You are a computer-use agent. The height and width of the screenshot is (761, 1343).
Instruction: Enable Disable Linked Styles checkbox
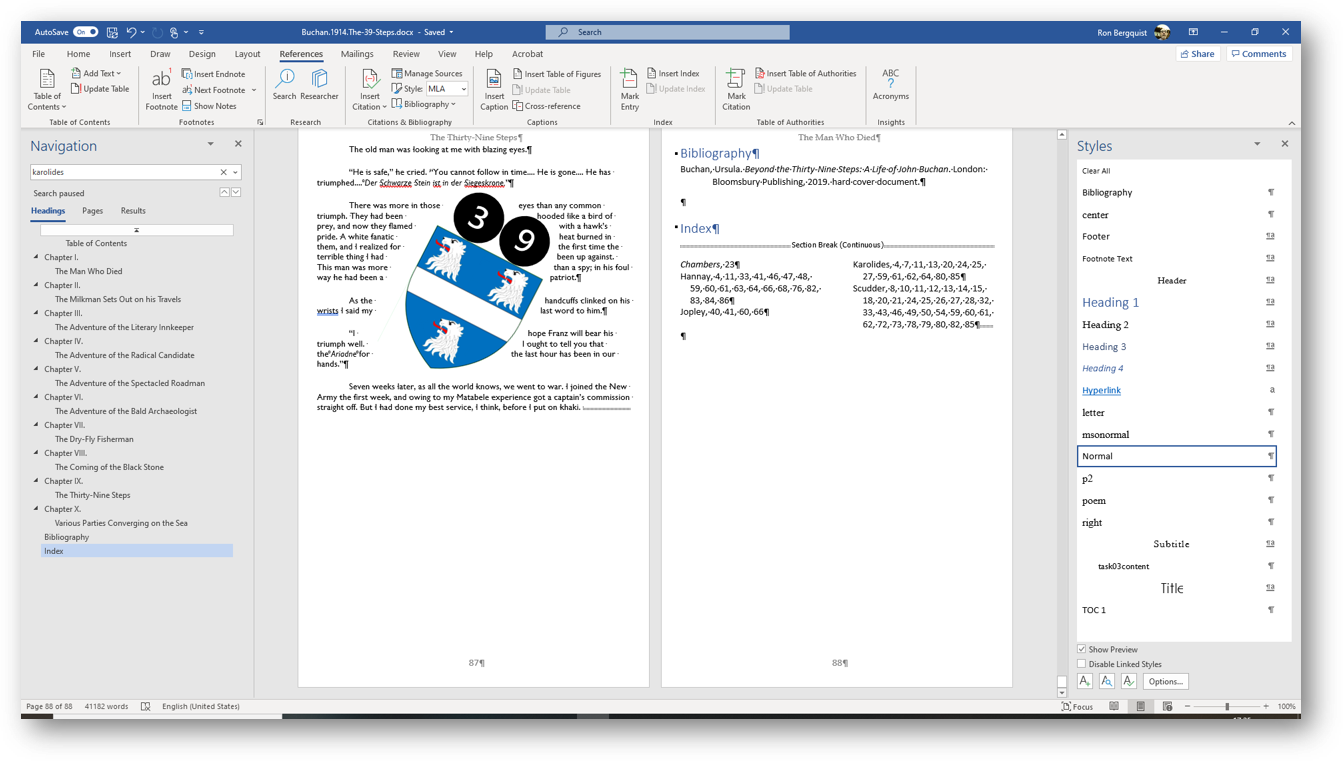coord(1082,664)
